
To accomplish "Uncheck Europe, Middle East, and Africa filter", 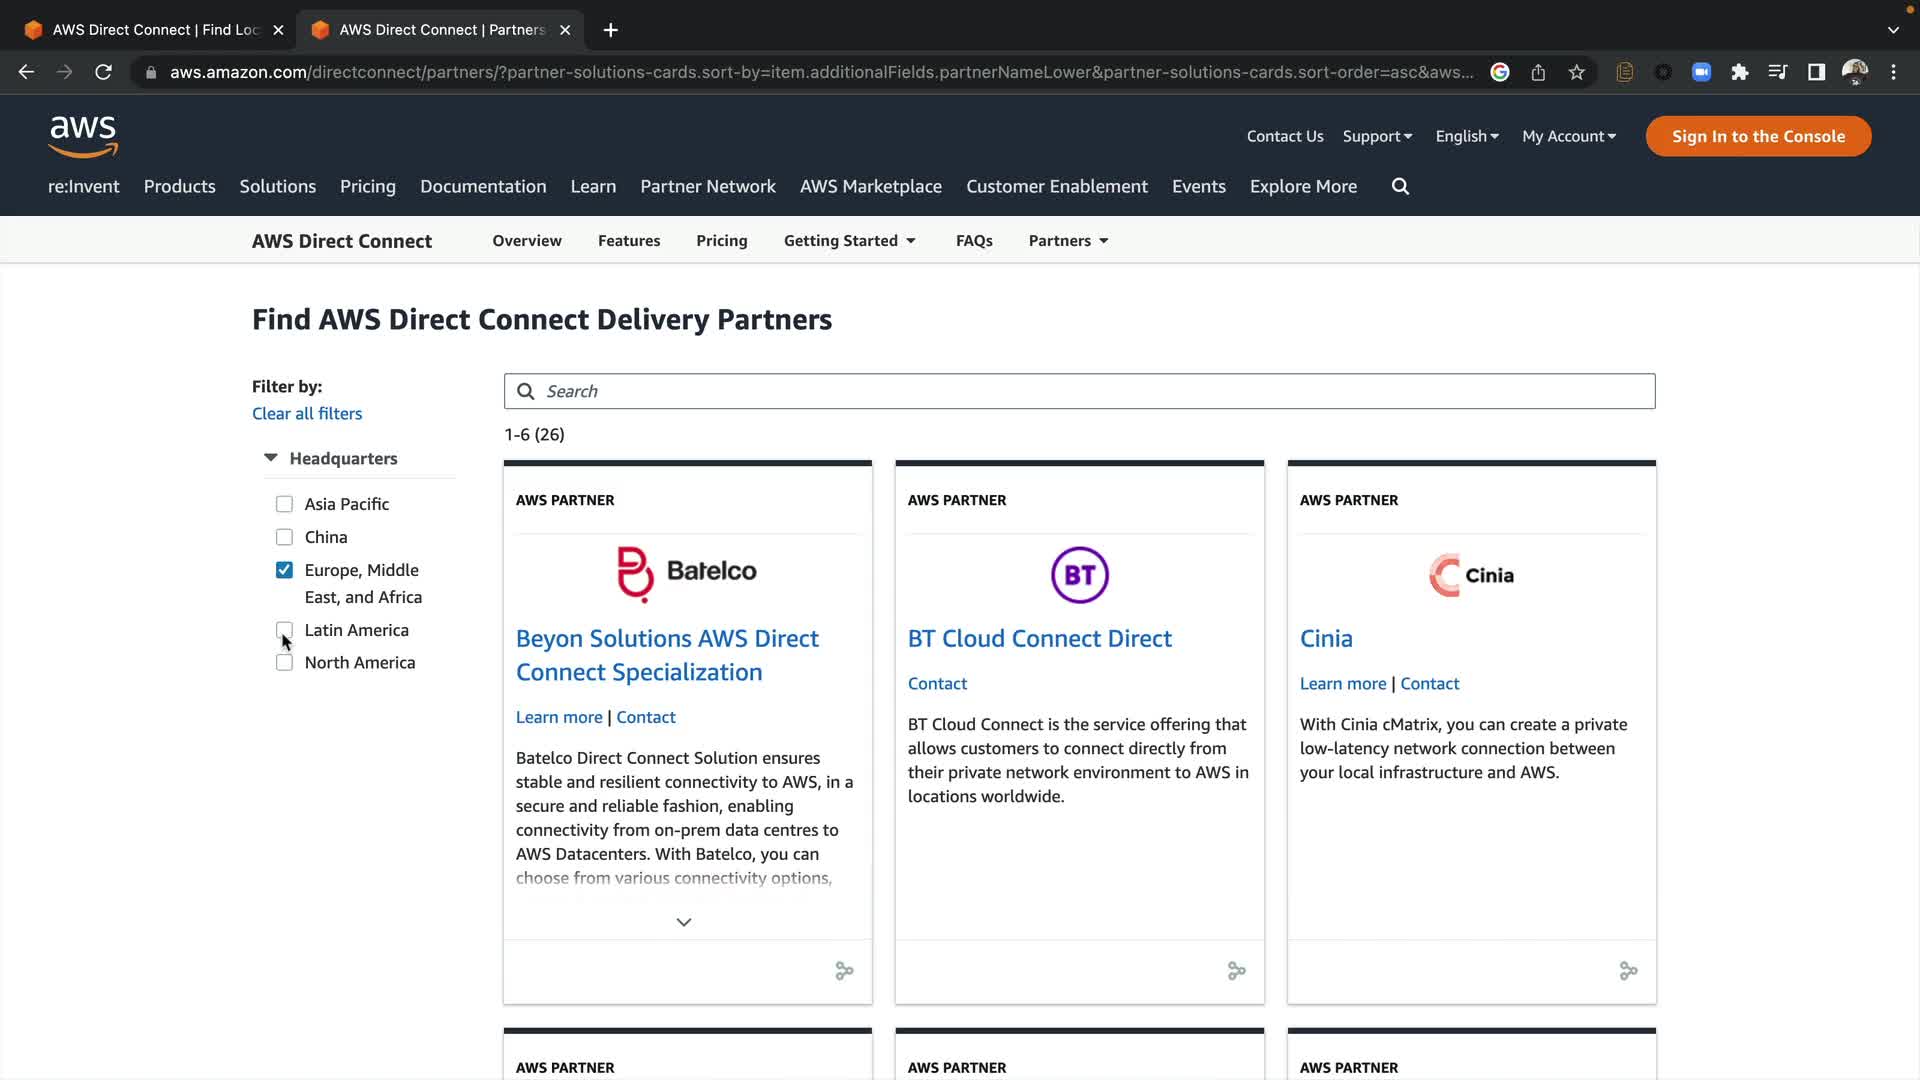I will click(x=284, y=570).
